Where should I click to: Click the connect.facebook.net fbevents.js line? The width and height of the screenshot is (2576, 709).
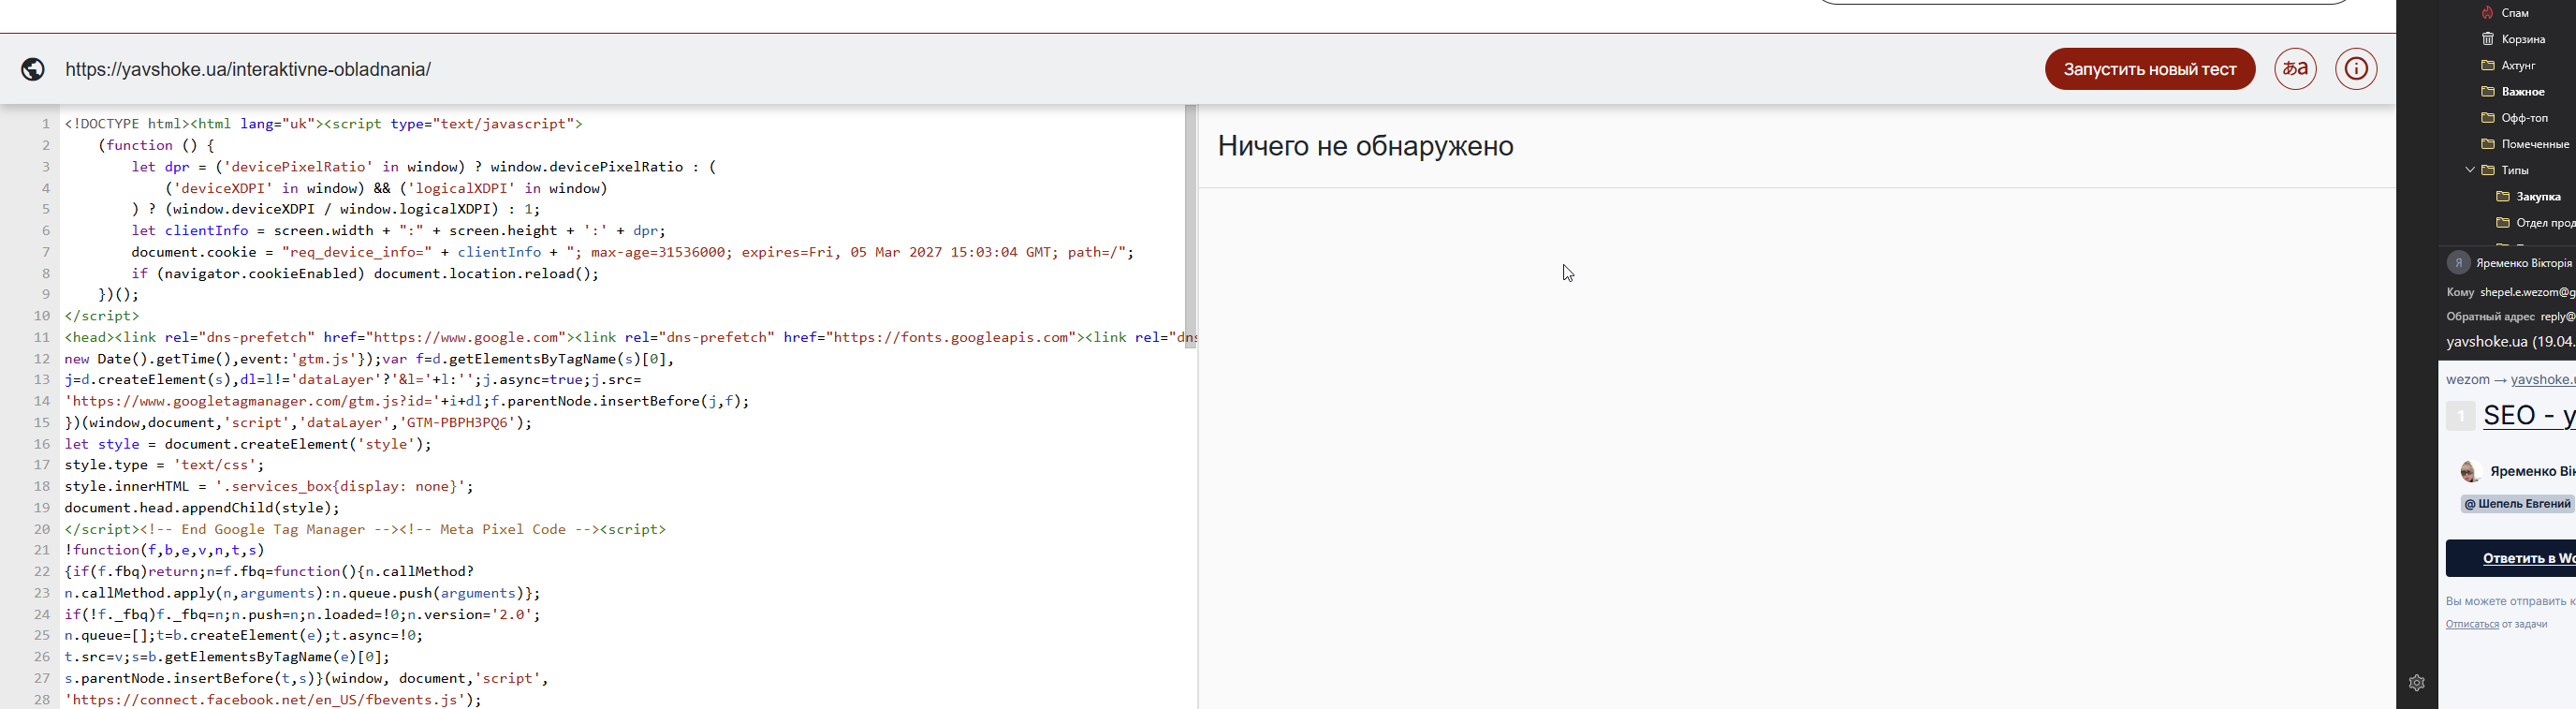tap(273, 700)
